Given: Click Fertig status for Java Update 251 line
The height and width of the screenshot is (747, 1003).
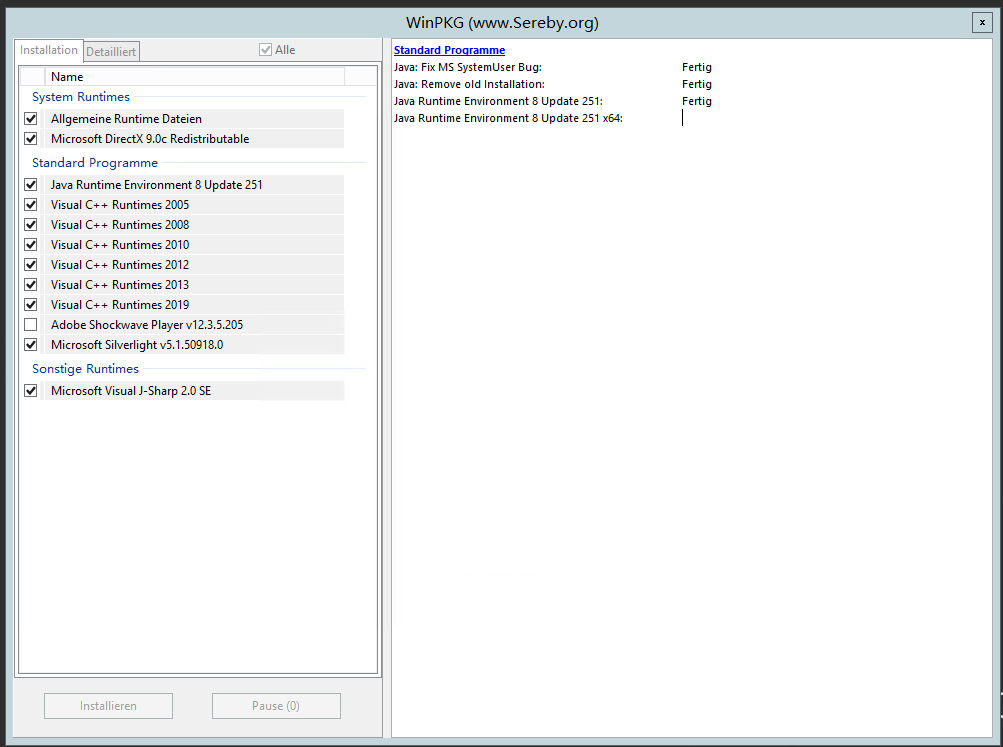Looking at the screenshot, I should tap(697, 101).
